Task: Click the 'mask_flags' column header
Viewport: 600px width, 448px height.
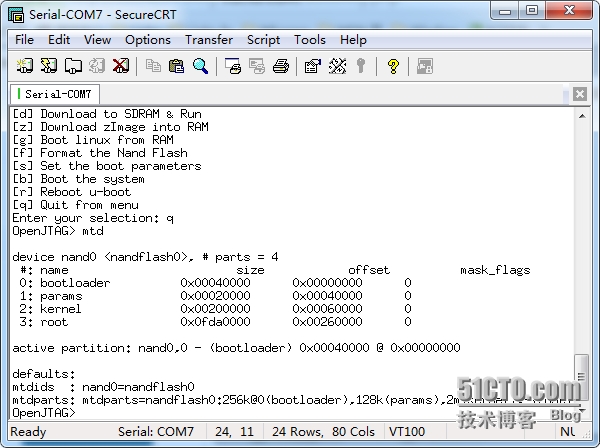Action: [x=495, y=270]
